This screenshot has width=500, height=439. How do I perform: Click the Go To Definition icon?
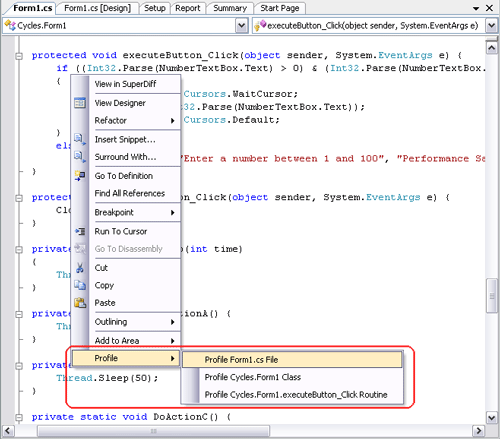click(80, 176)
